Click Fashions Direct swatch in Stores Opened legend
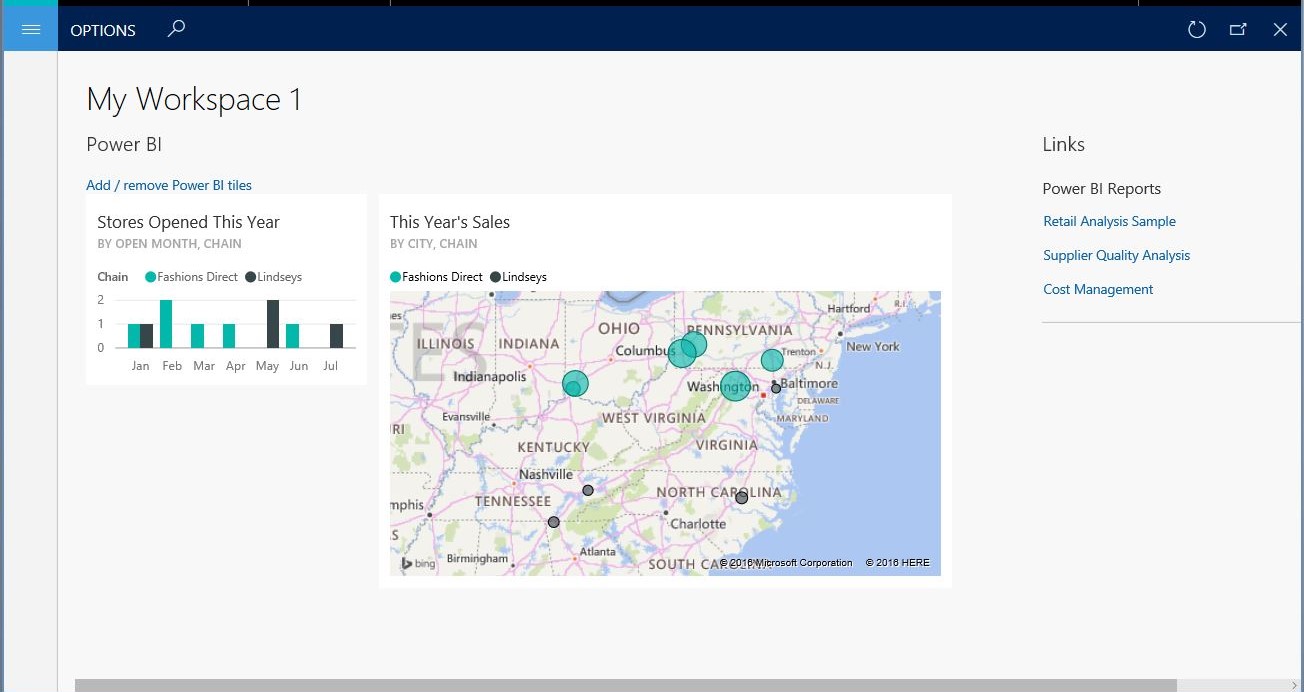 coord(151,277)
